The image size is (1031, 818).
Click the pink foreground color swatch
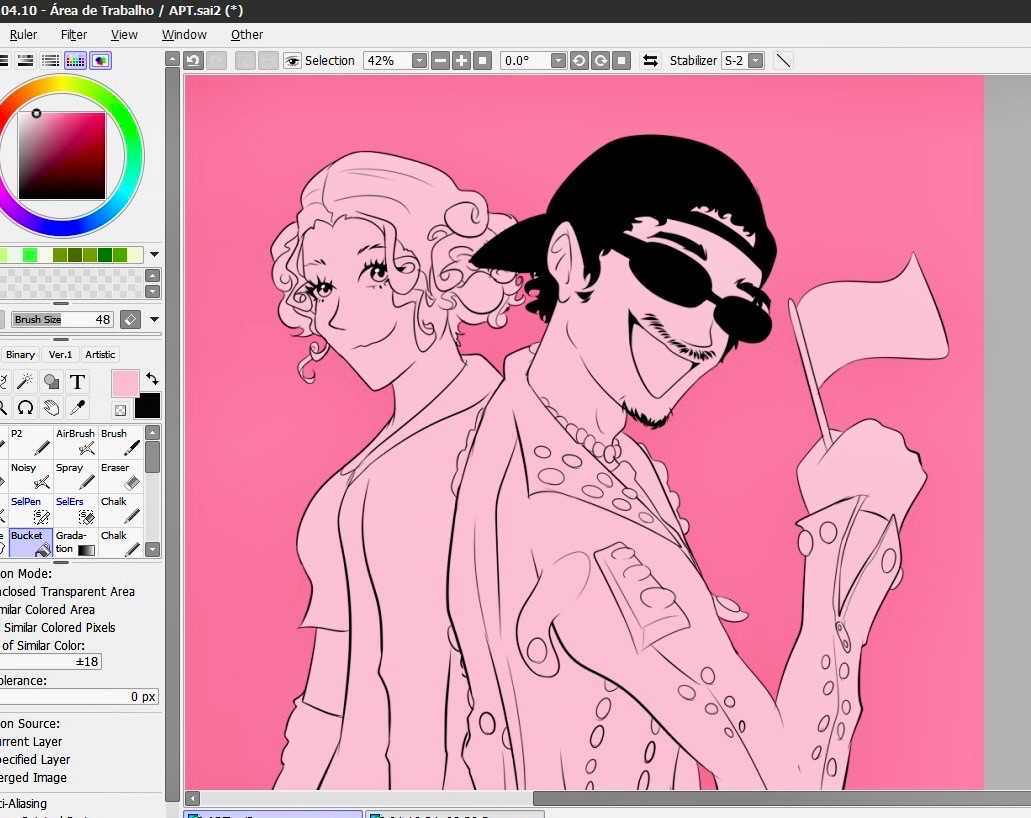[125, 383]
